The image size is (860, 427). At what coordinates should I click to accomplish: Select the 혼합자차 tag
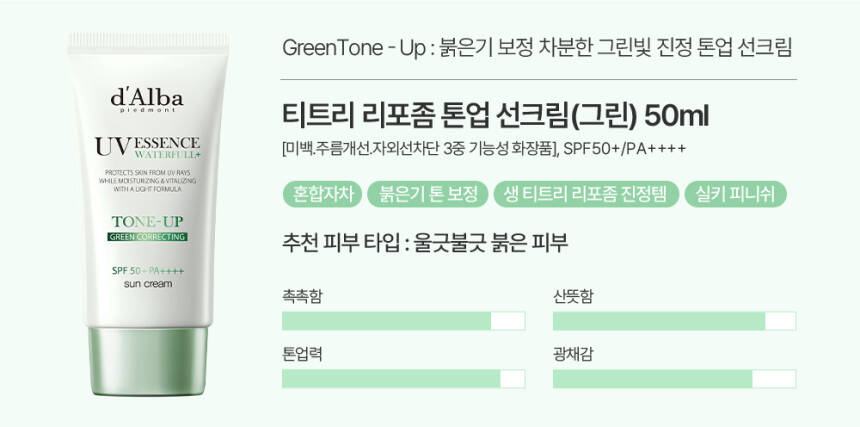[x=322, y=195]
